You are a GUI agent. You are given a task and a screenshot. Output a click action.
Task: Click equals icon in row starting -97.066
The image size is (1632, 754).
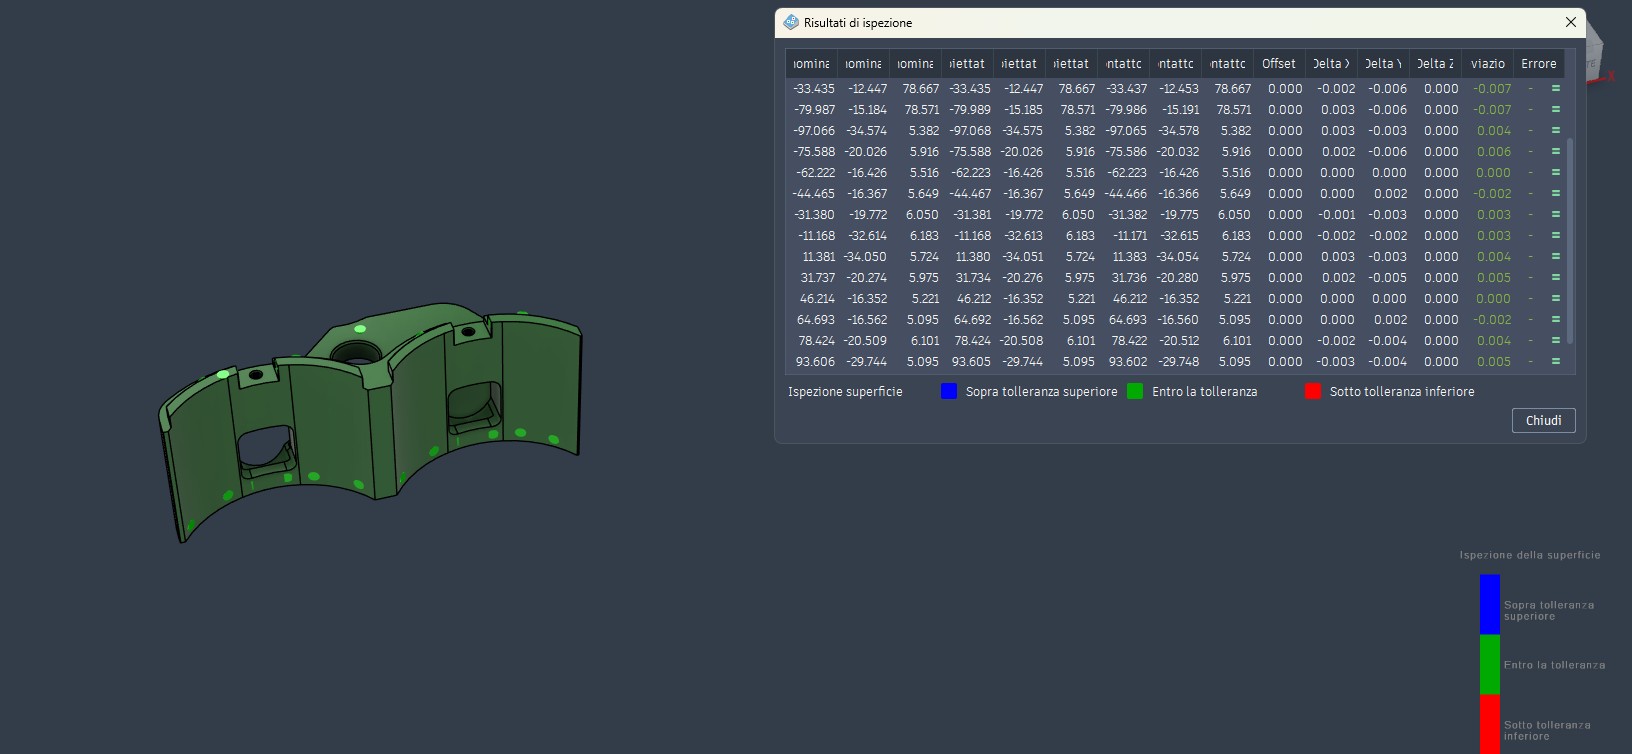click(1556, 131)
